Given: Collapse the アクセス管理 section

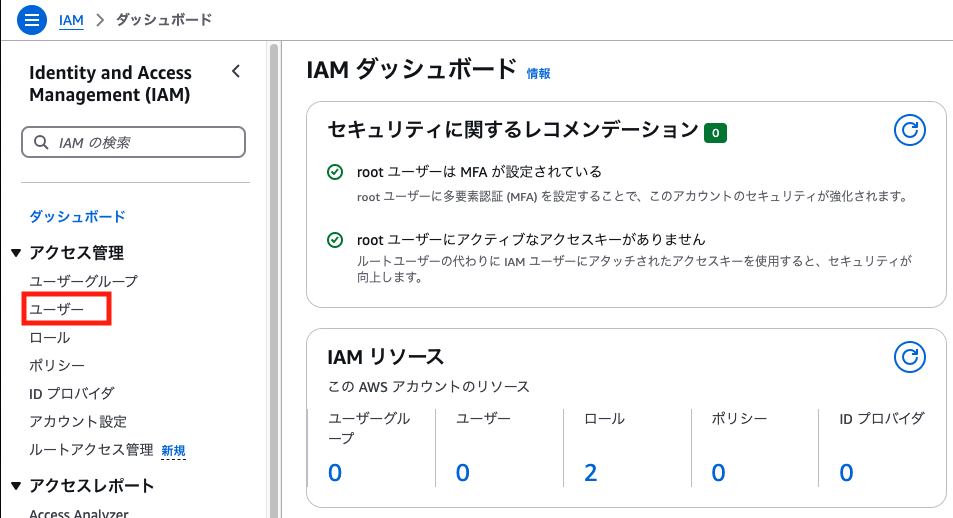Looking at the screenshot, I should point(16,253).
